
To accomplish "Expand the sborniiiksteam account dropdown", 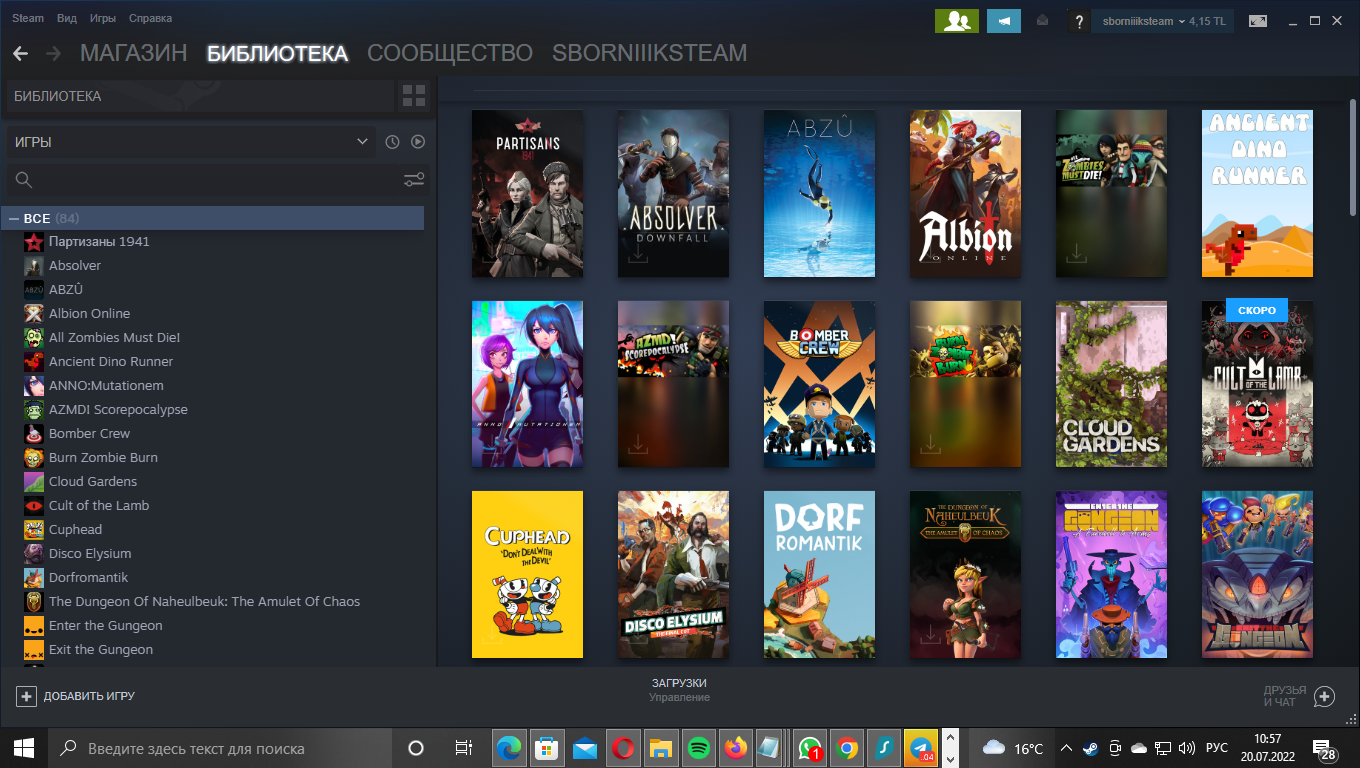I will tap(1162, 21).
